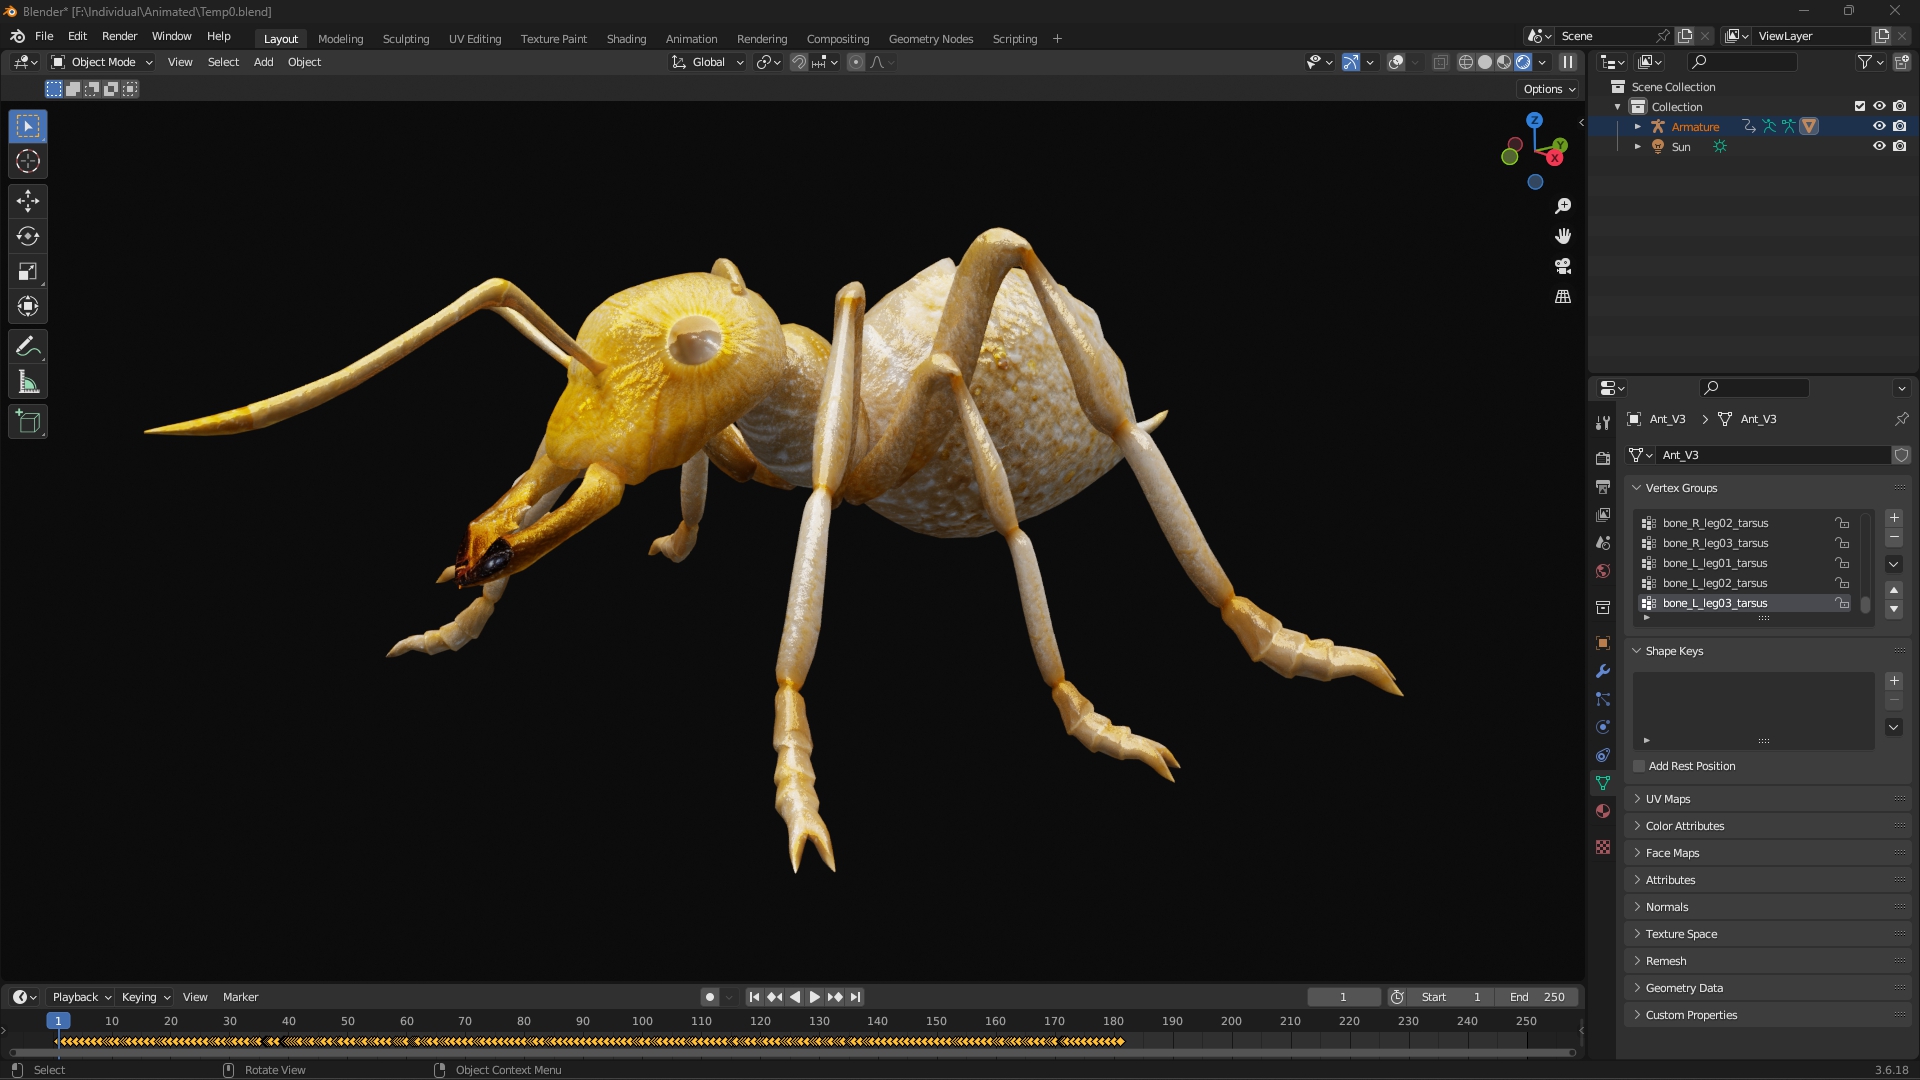The image size is (1920, 1080).
Task: Click the Add Cube tool
Action: [x=28, y=422]
